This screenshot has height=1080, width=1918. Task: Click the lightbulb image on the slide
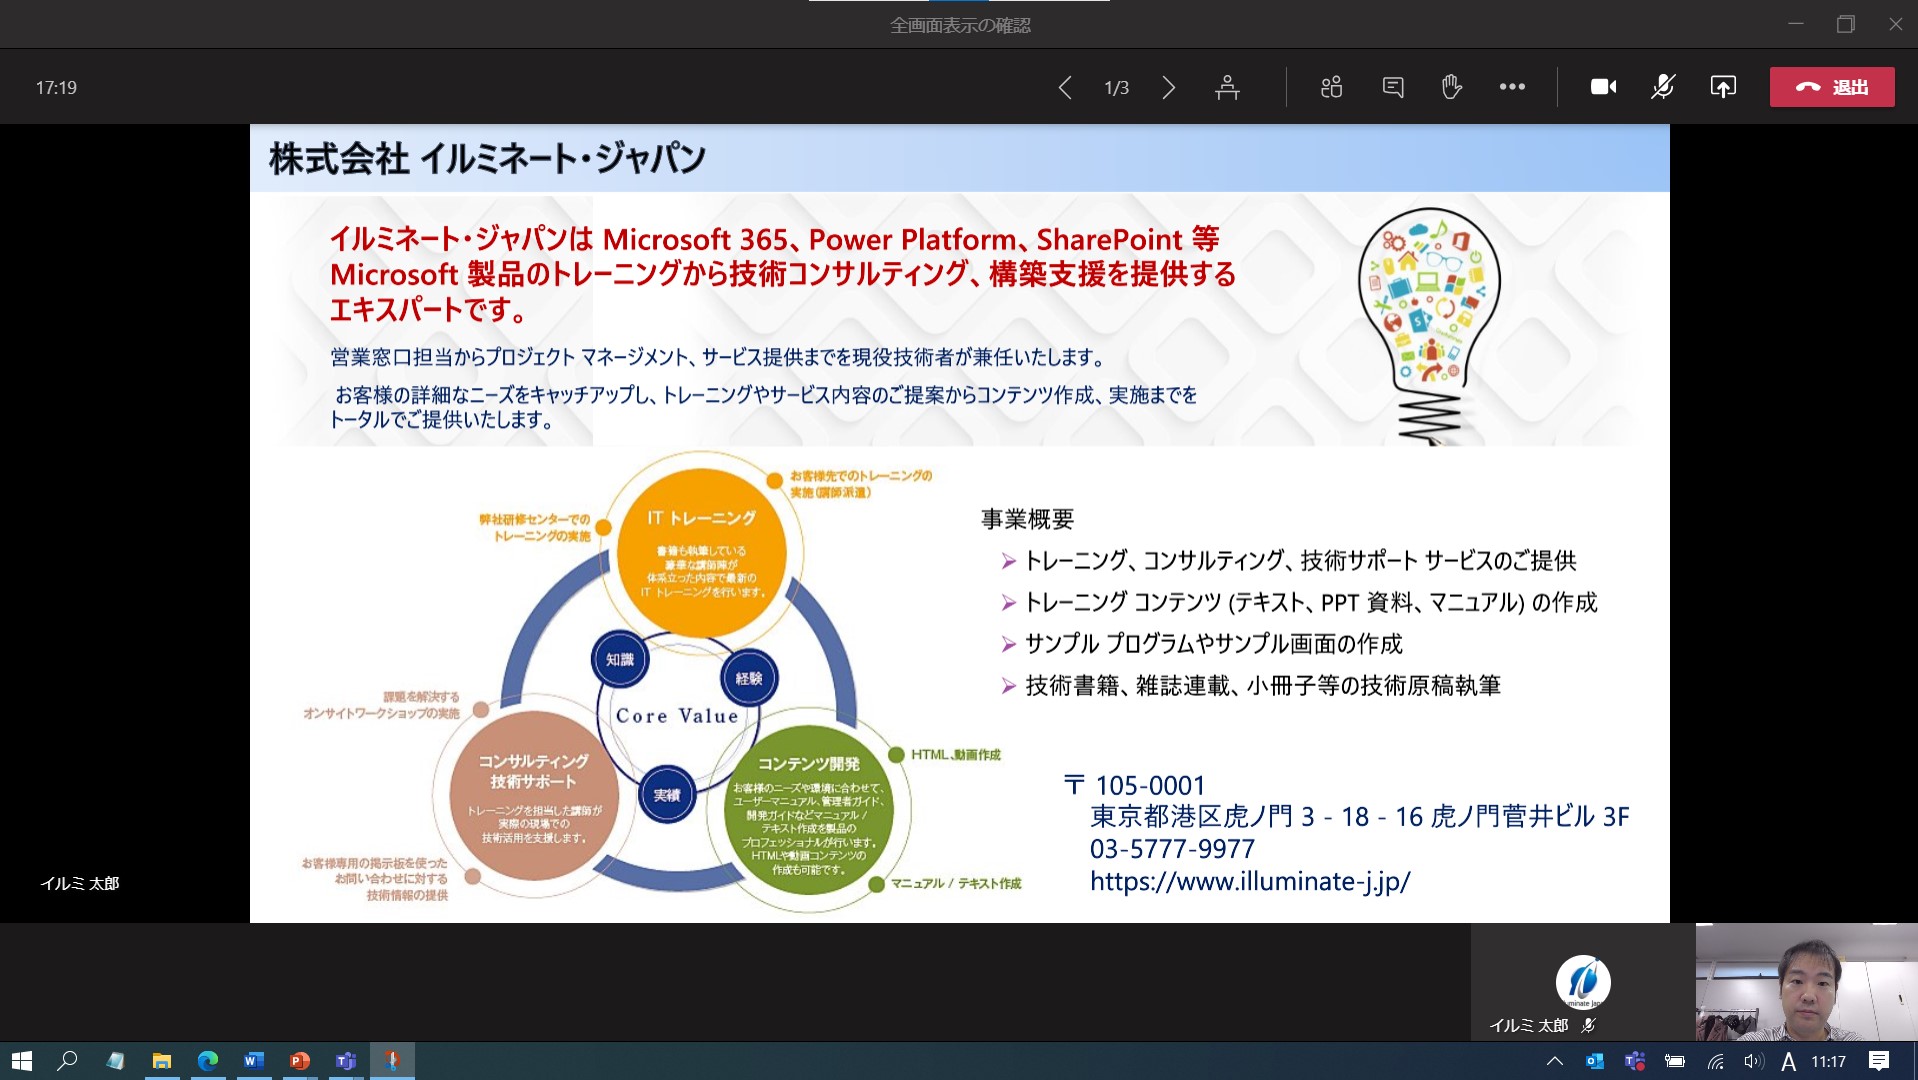pos(1430,325)
